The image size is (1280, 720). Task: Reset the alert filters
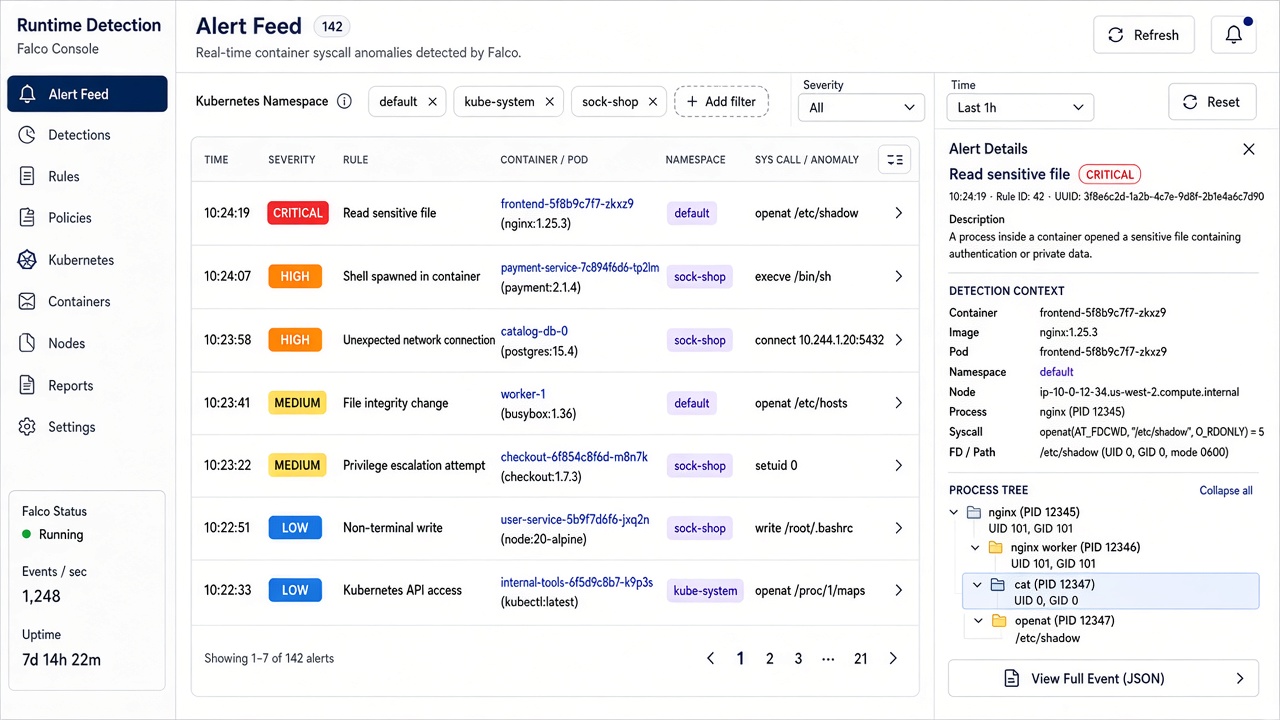click(1212, 102)
